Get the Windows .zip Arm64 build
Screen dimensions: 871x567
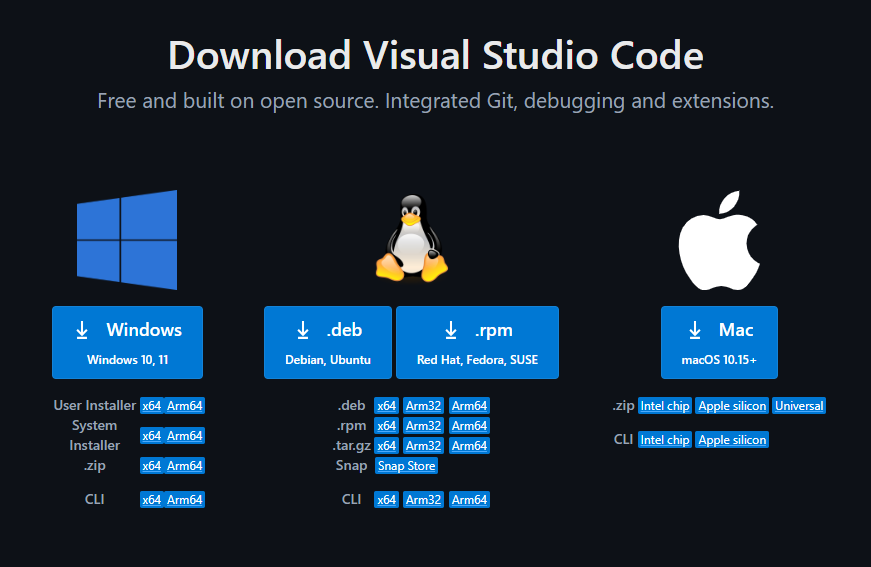pos(184,466)
